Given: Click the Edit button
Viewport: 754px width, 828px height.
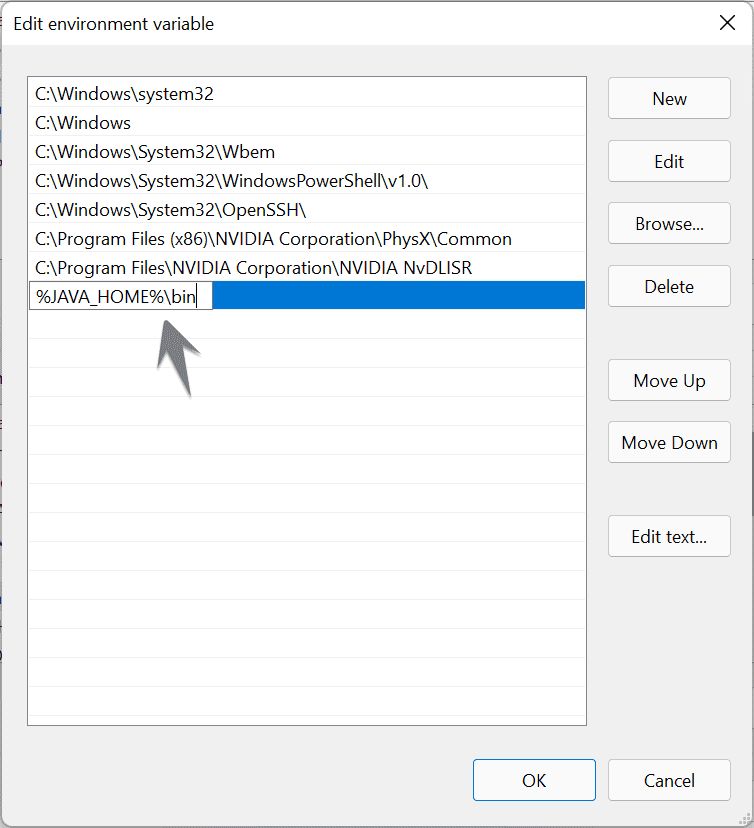Looking at the screenshot, I should coord(669,161).
